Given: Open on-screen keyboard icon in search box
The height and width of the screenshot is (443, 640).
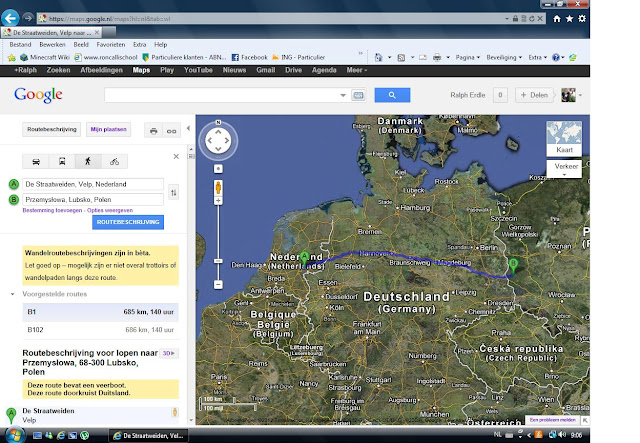Looking at the screenshot, I should tap(358, 95).
